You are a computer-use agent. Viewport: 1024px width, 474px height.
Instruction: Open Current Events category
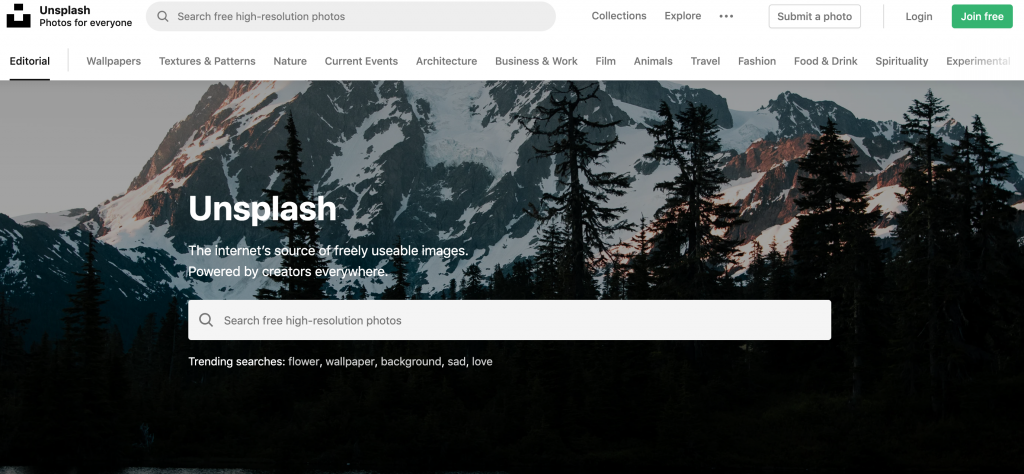[x=361, y=61]
